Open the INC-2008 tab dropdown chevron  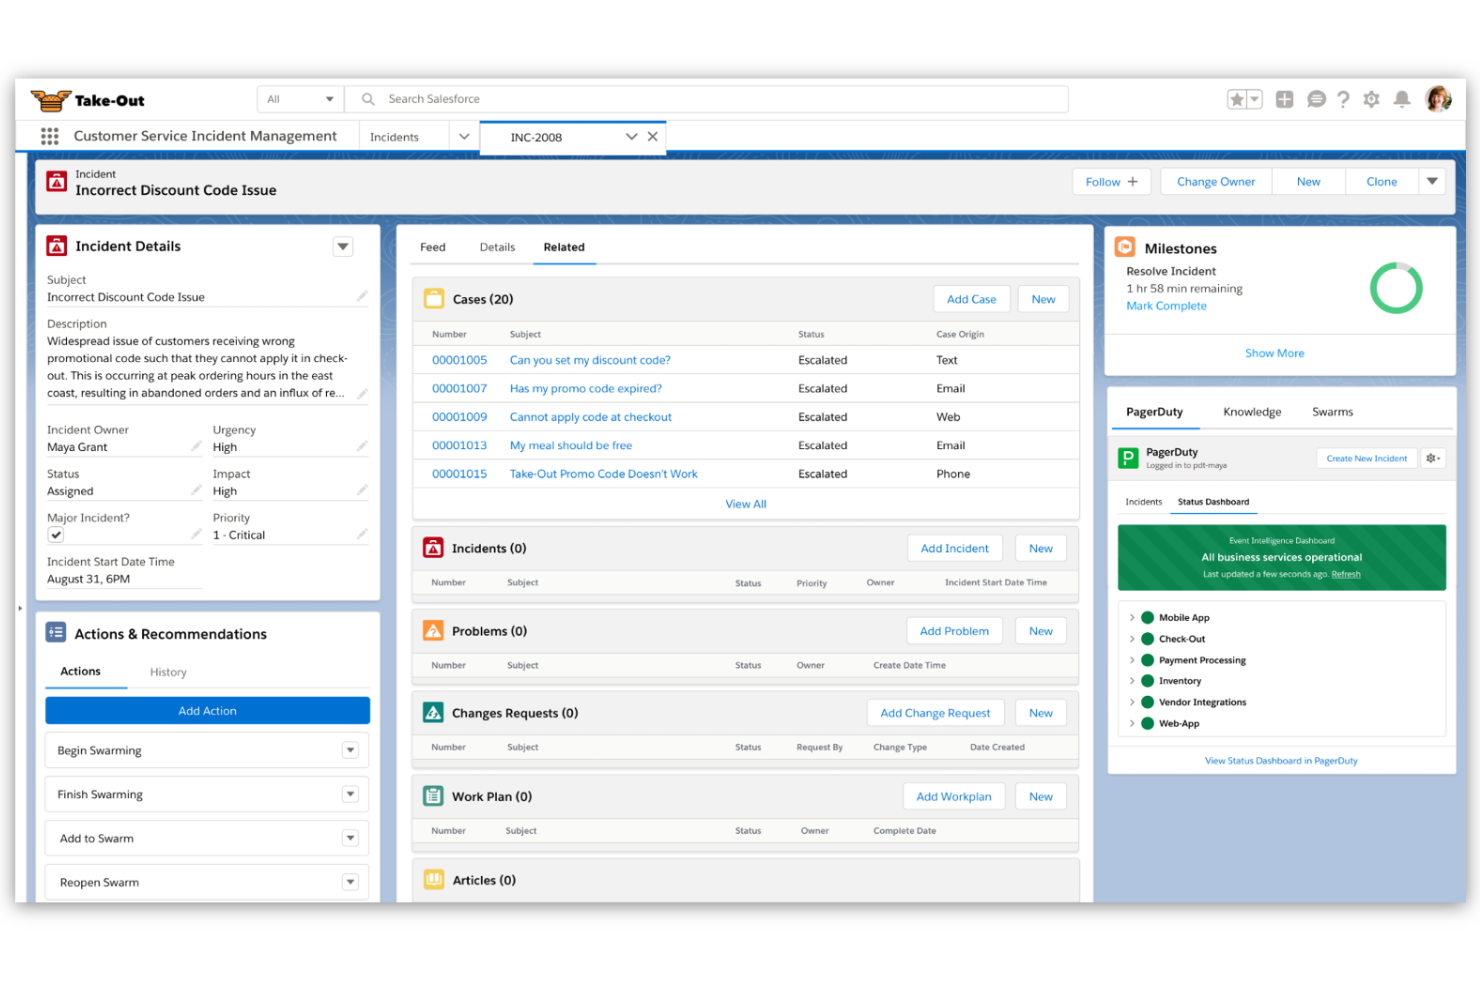[x=631, y=137]
